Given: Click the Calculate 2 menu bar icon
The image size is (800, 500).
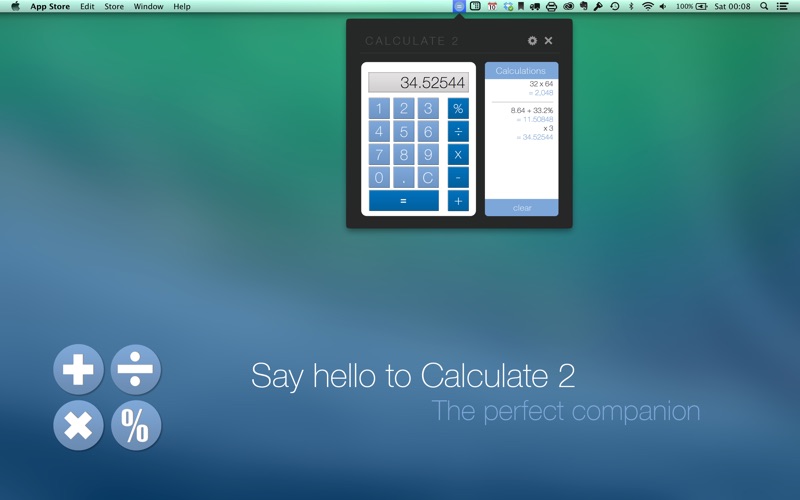Looking at the screenshot, I should [459, 6].
